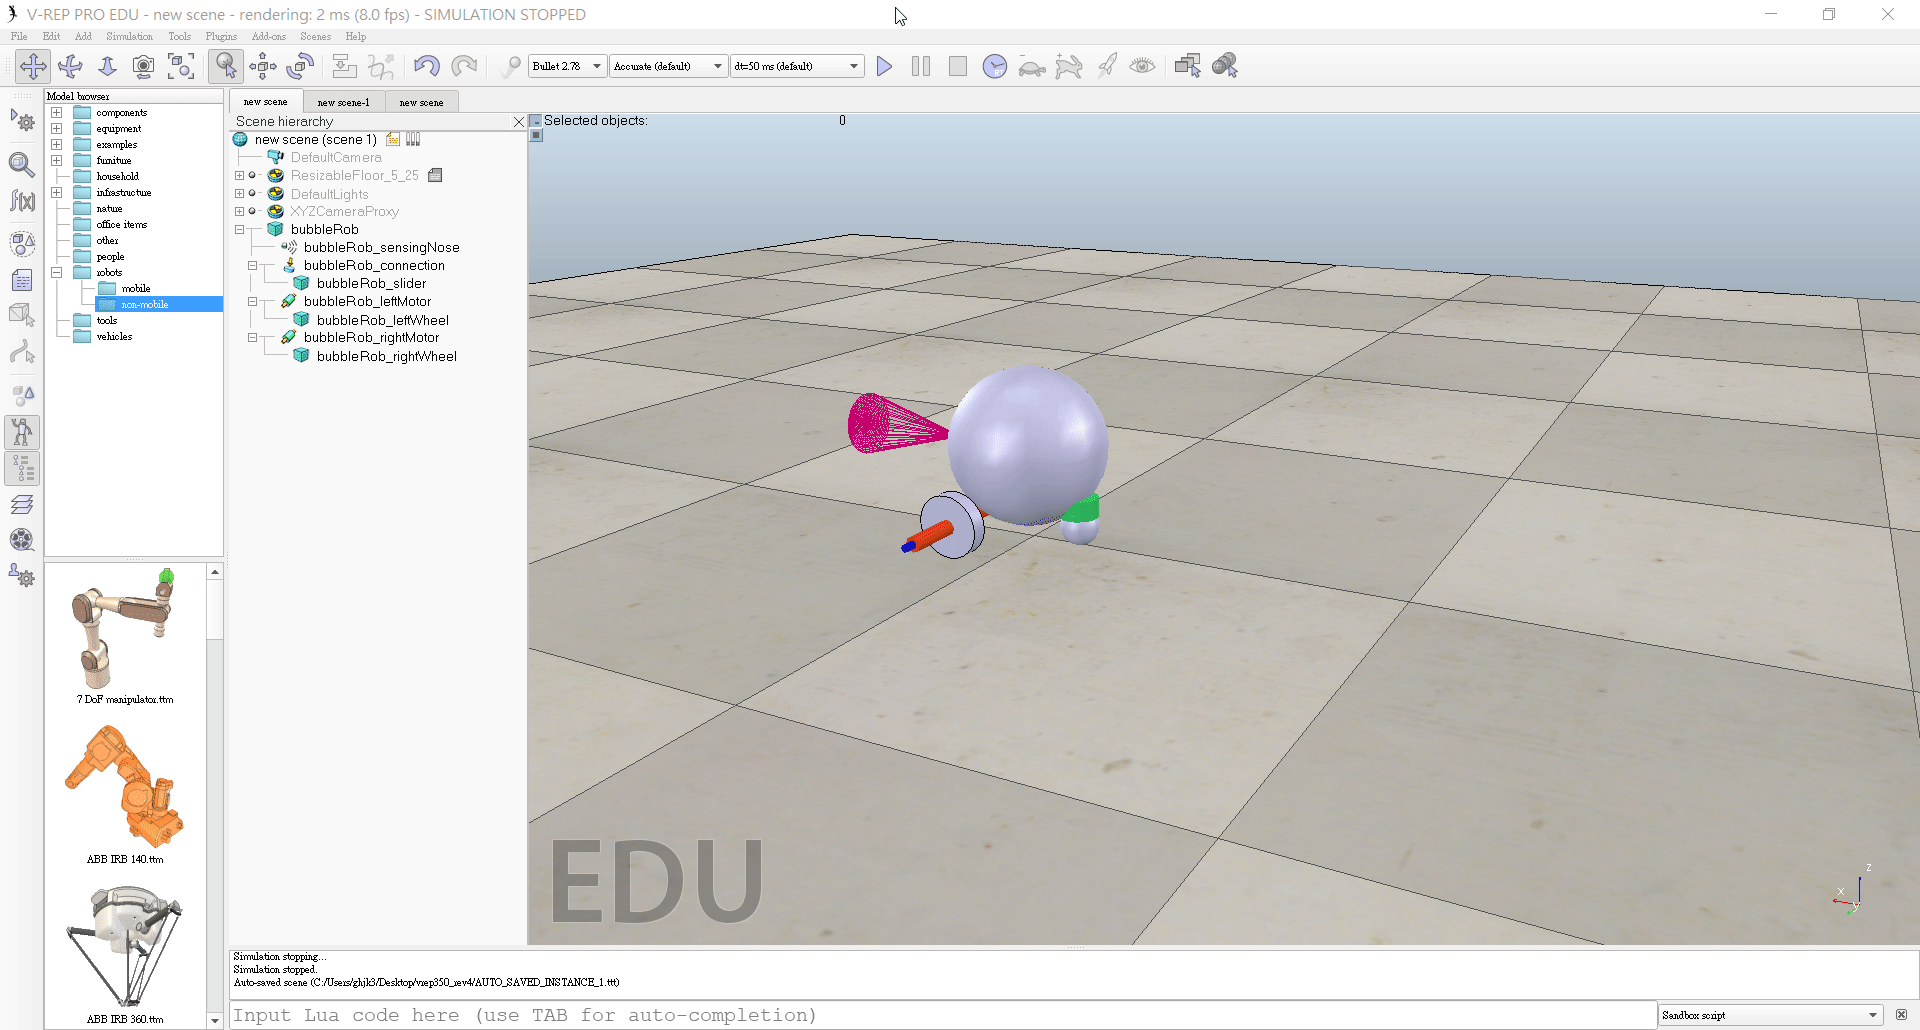The image size is (1920, 1030).
Task: Collapse the robots folder
Action: pos(57,273)
